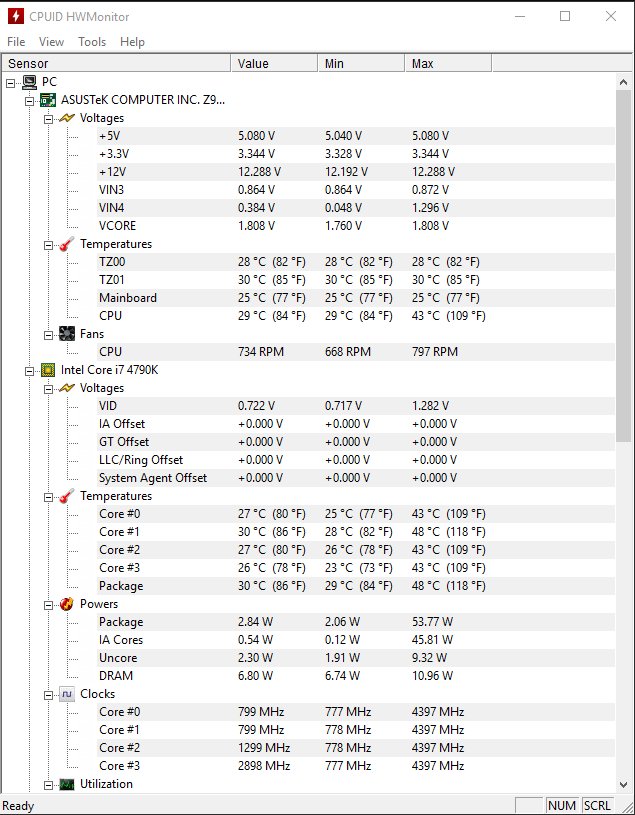
Task: Click the Utilization graph icon
Action: click(67, 784)
